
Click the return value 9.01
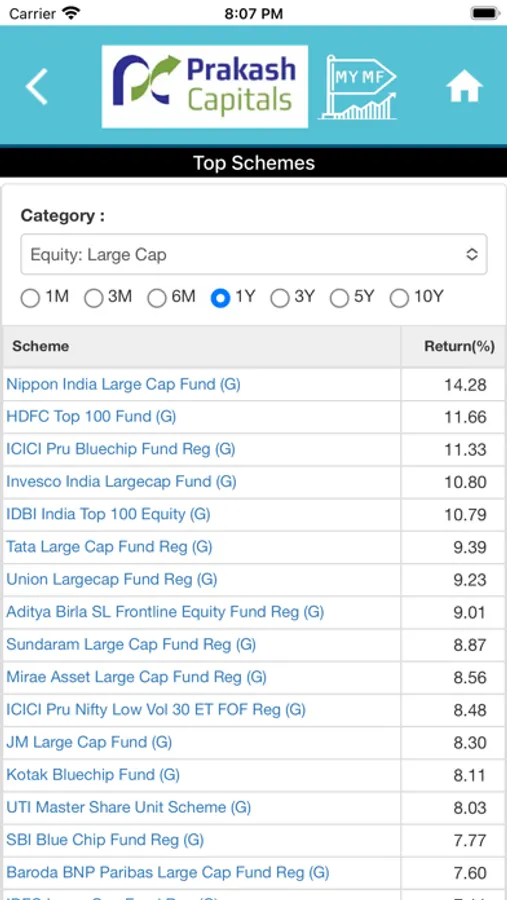(x=470, y=612)
